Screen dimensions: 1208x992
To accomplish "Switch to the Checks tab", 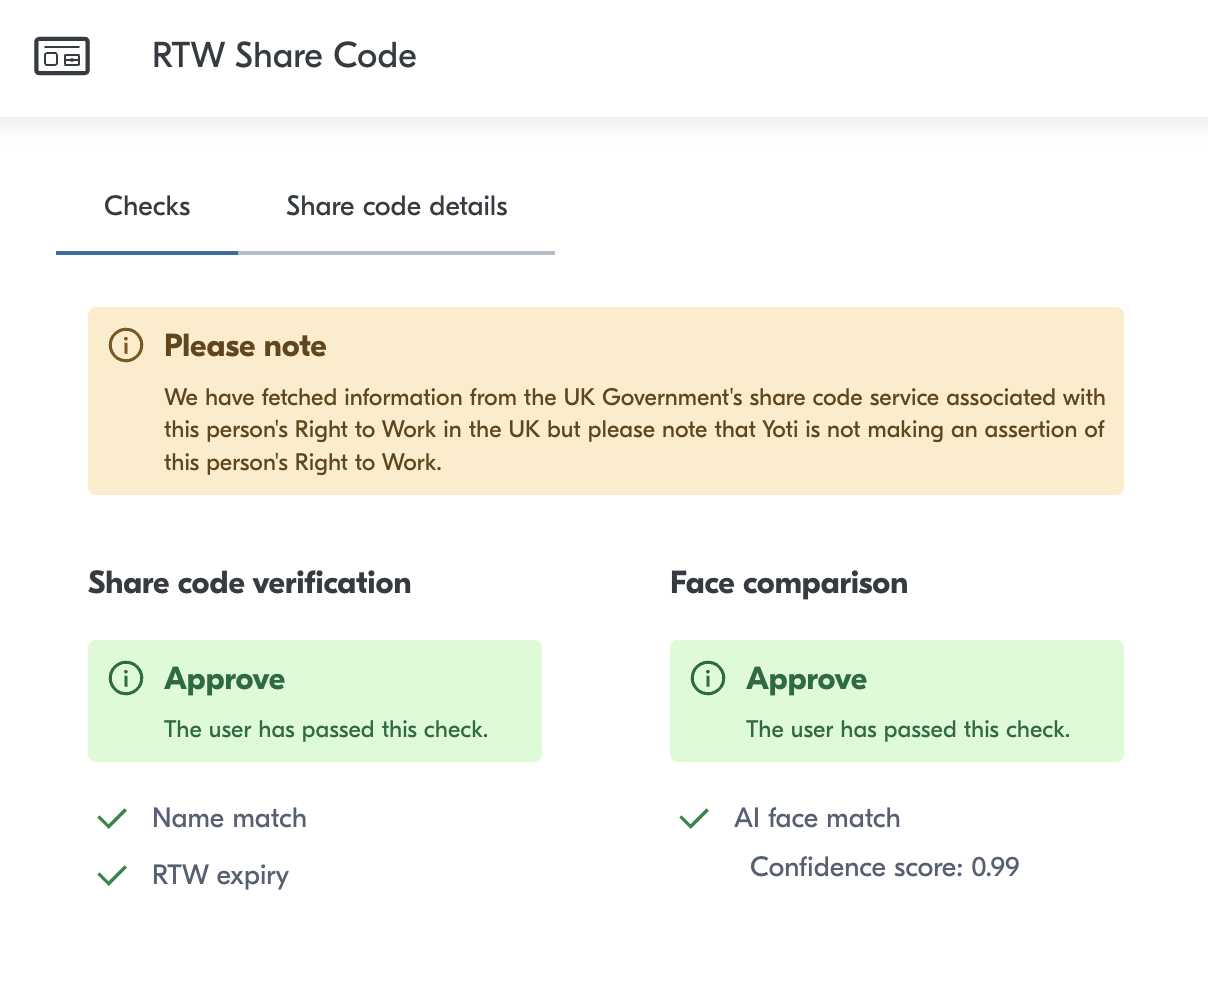I will [147, 207].
